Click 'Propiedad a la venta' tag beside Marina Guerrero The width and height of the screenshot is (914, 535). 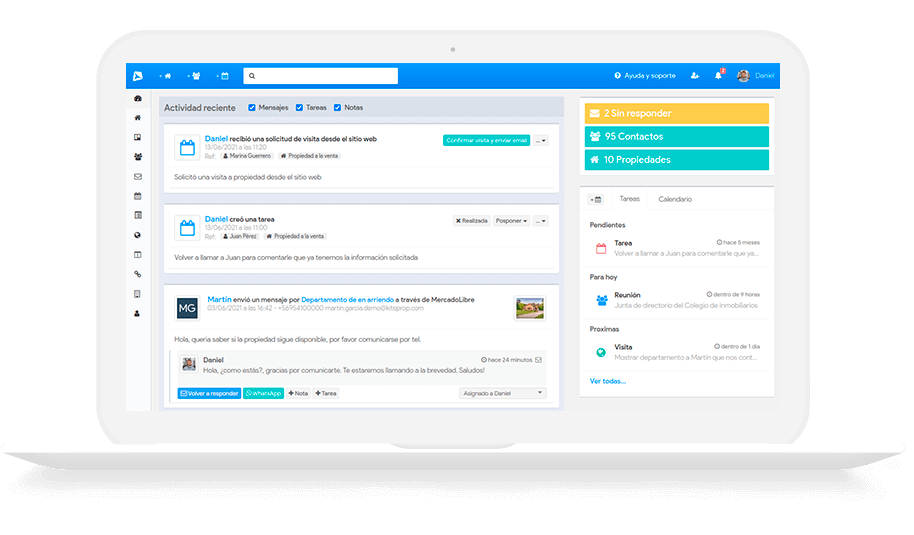pyautogui.click(x=310, y=156)
